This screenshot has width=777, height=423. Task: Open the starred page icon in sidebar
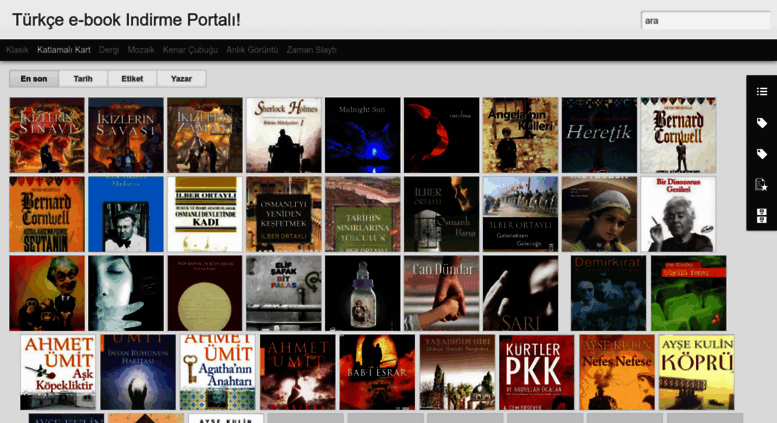point(761,184)
